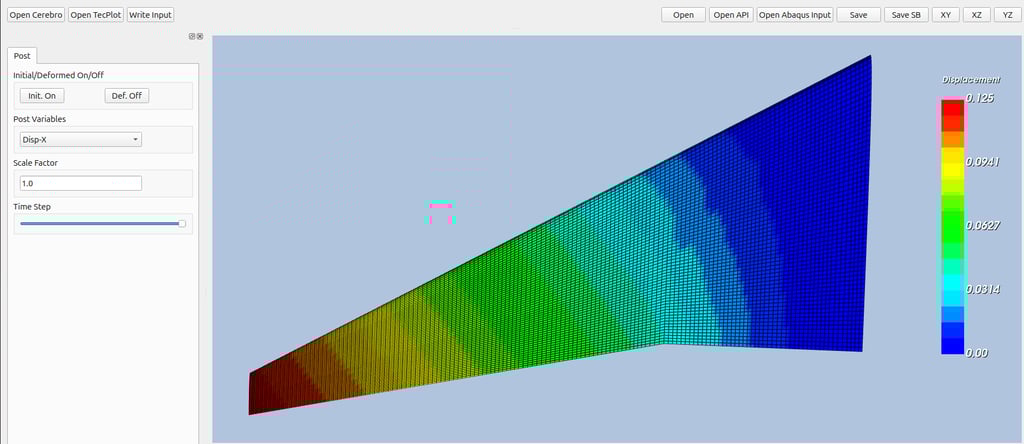Close the Post dock panel icon
1024x444 pixels.
click(x=200, y=37)
